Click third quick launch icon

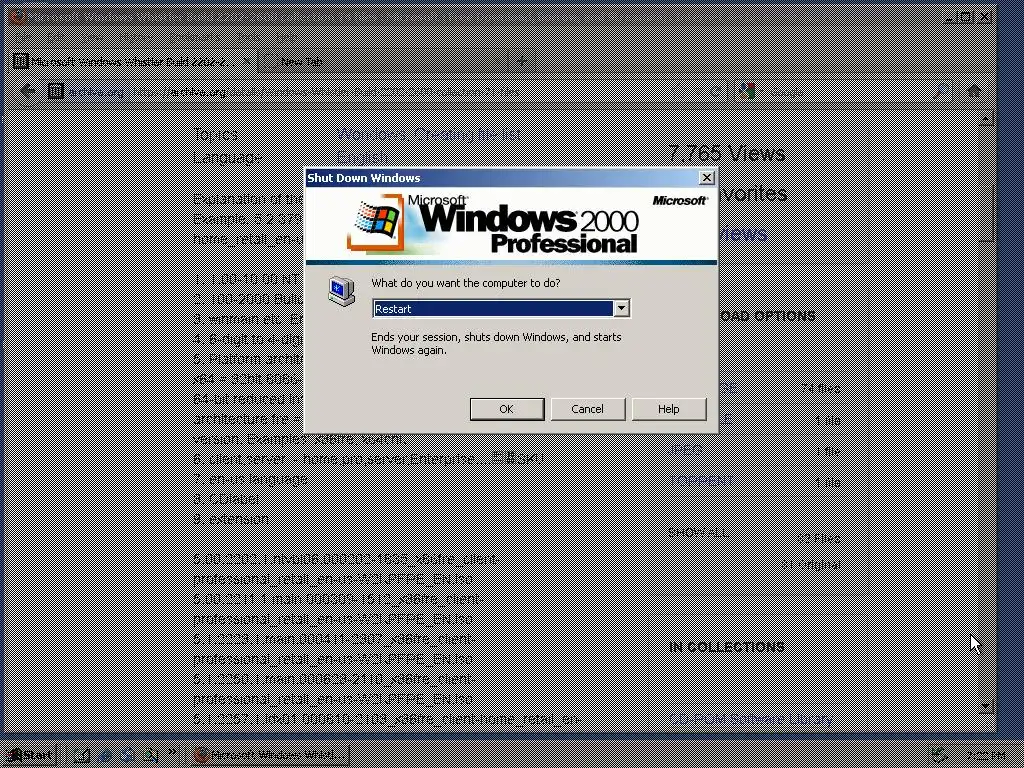click(127, 756)
